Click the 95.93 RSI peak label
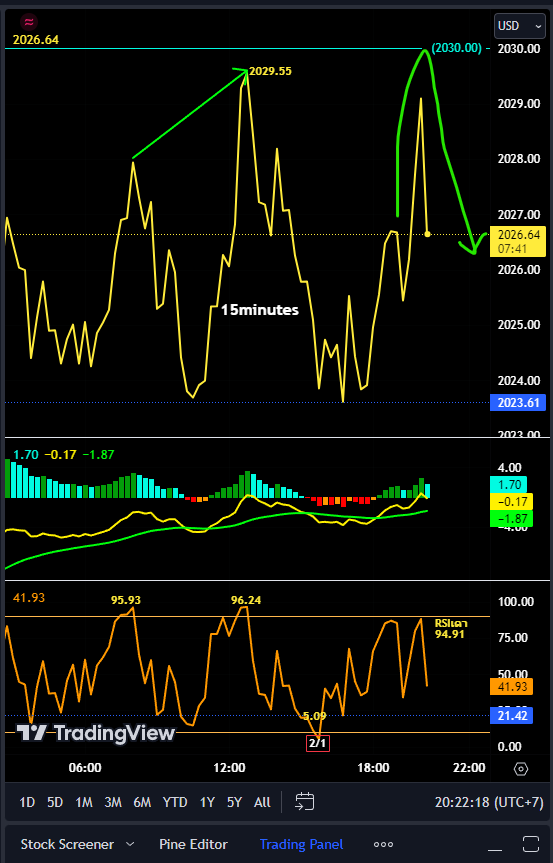Image resolution: width=553 pixels, height=863 pixels. (125, 600)
